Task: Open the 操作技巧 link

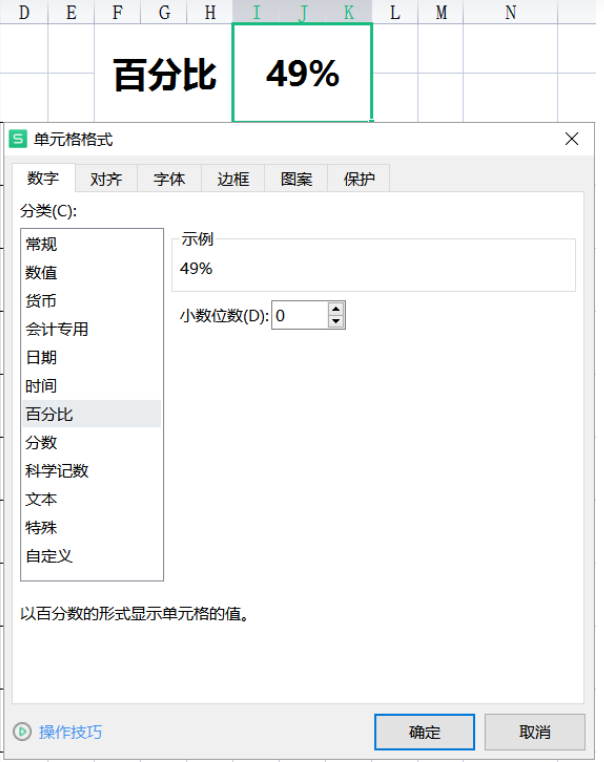Action: (70, 732)
